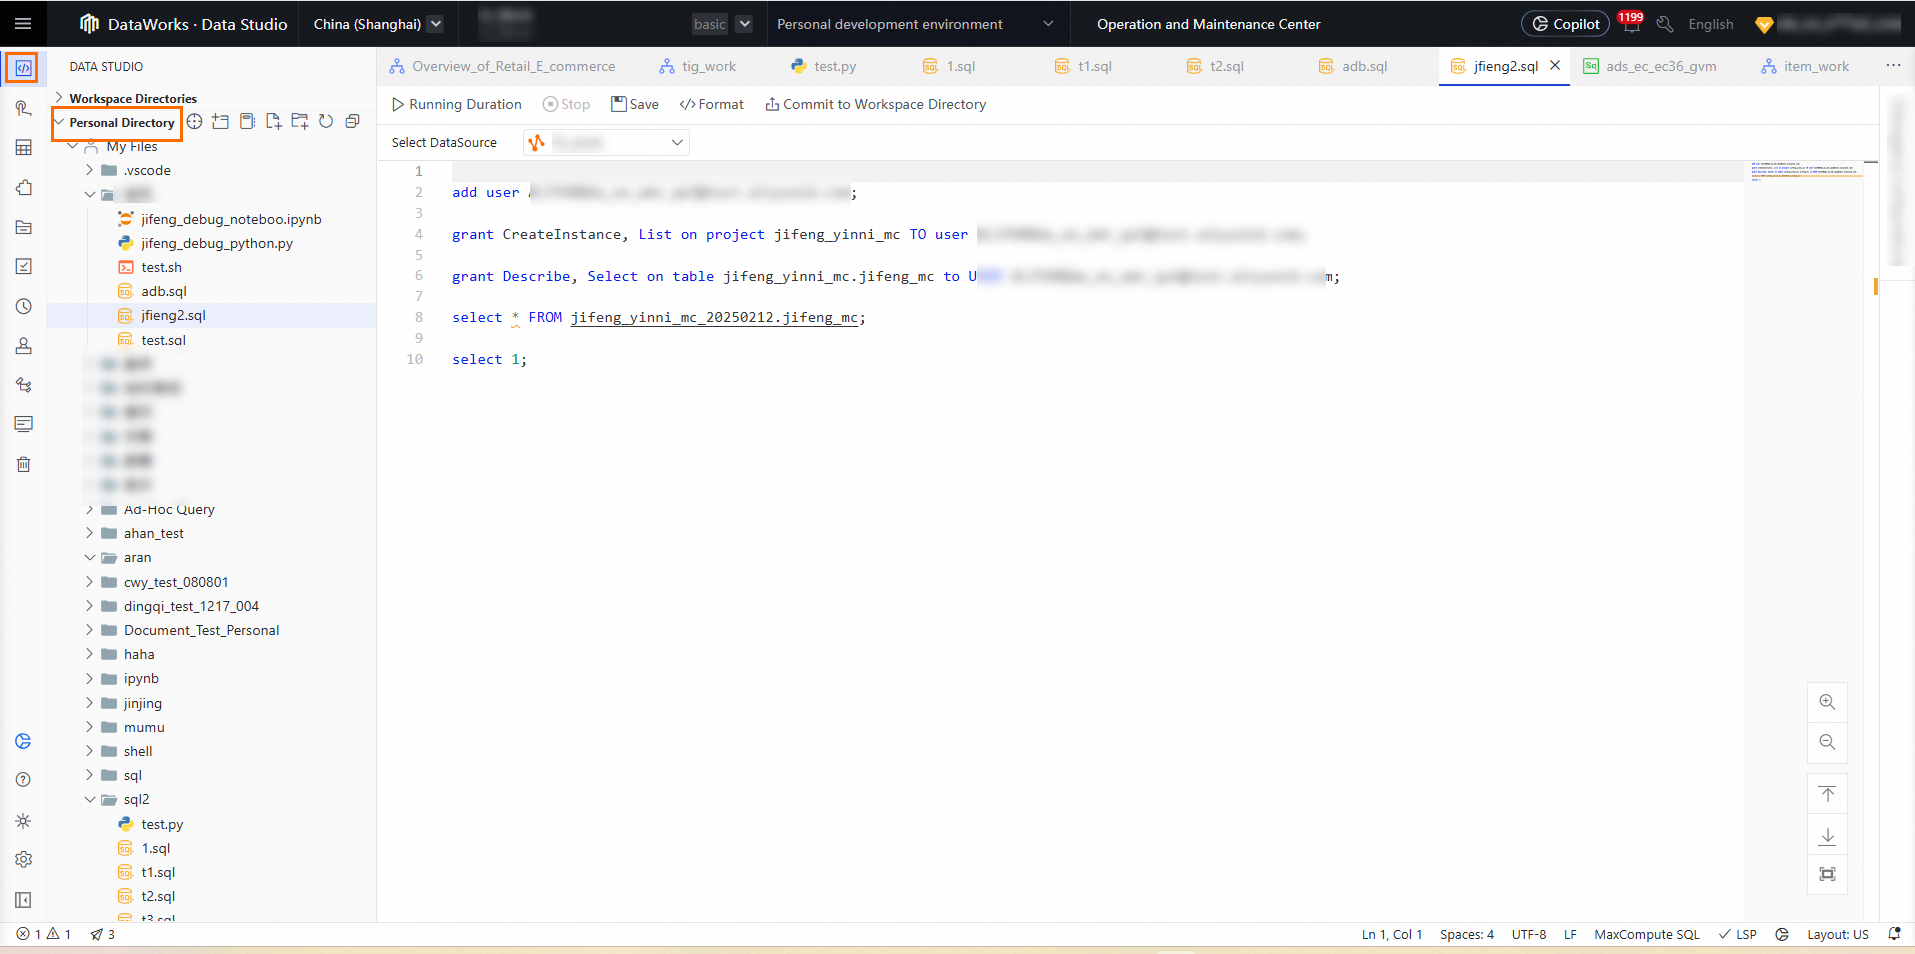Zoom out using the magnifier minus icon
This screenshot has height=954, width=1915.
coord(1827,742)
